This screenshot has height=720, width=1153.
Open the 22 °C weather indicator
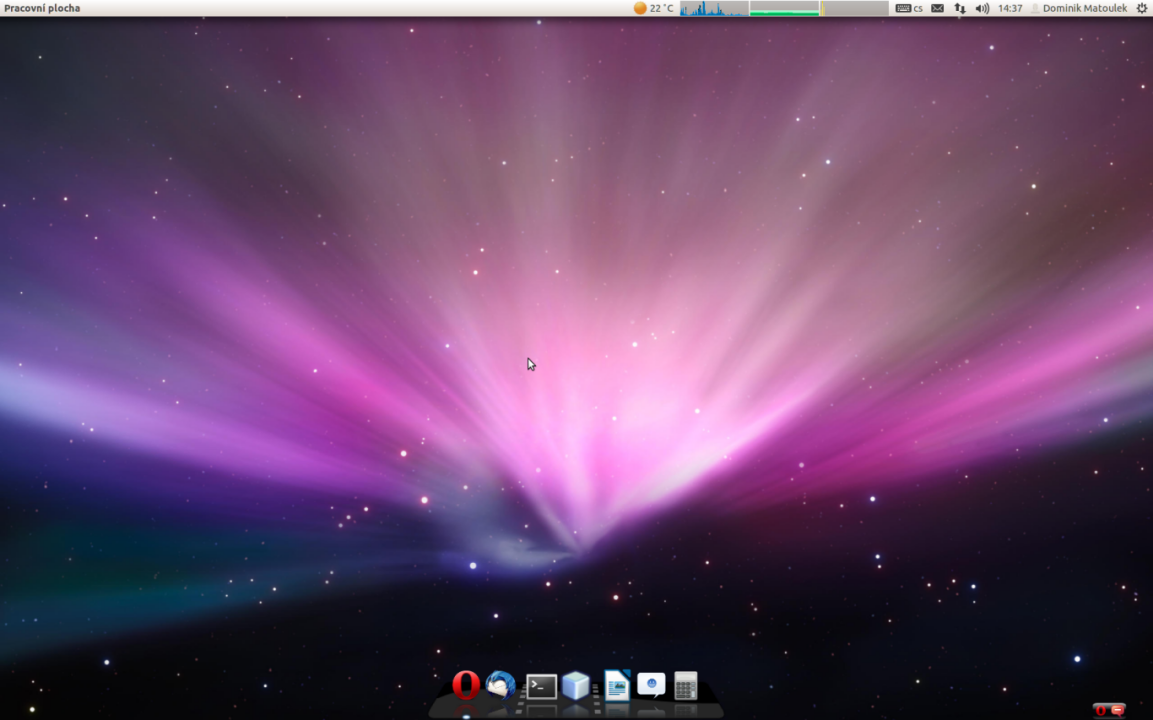(x=653, y=8)
